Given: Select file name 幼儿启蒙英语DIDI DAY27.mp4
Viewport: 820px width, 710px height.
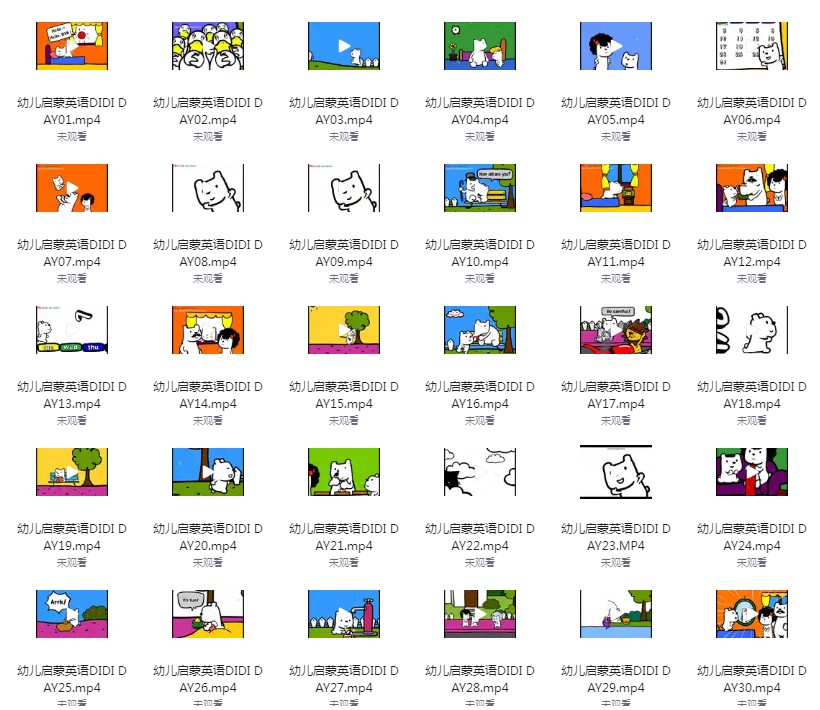Looking at the screenshot, I should tap(344, 679).
